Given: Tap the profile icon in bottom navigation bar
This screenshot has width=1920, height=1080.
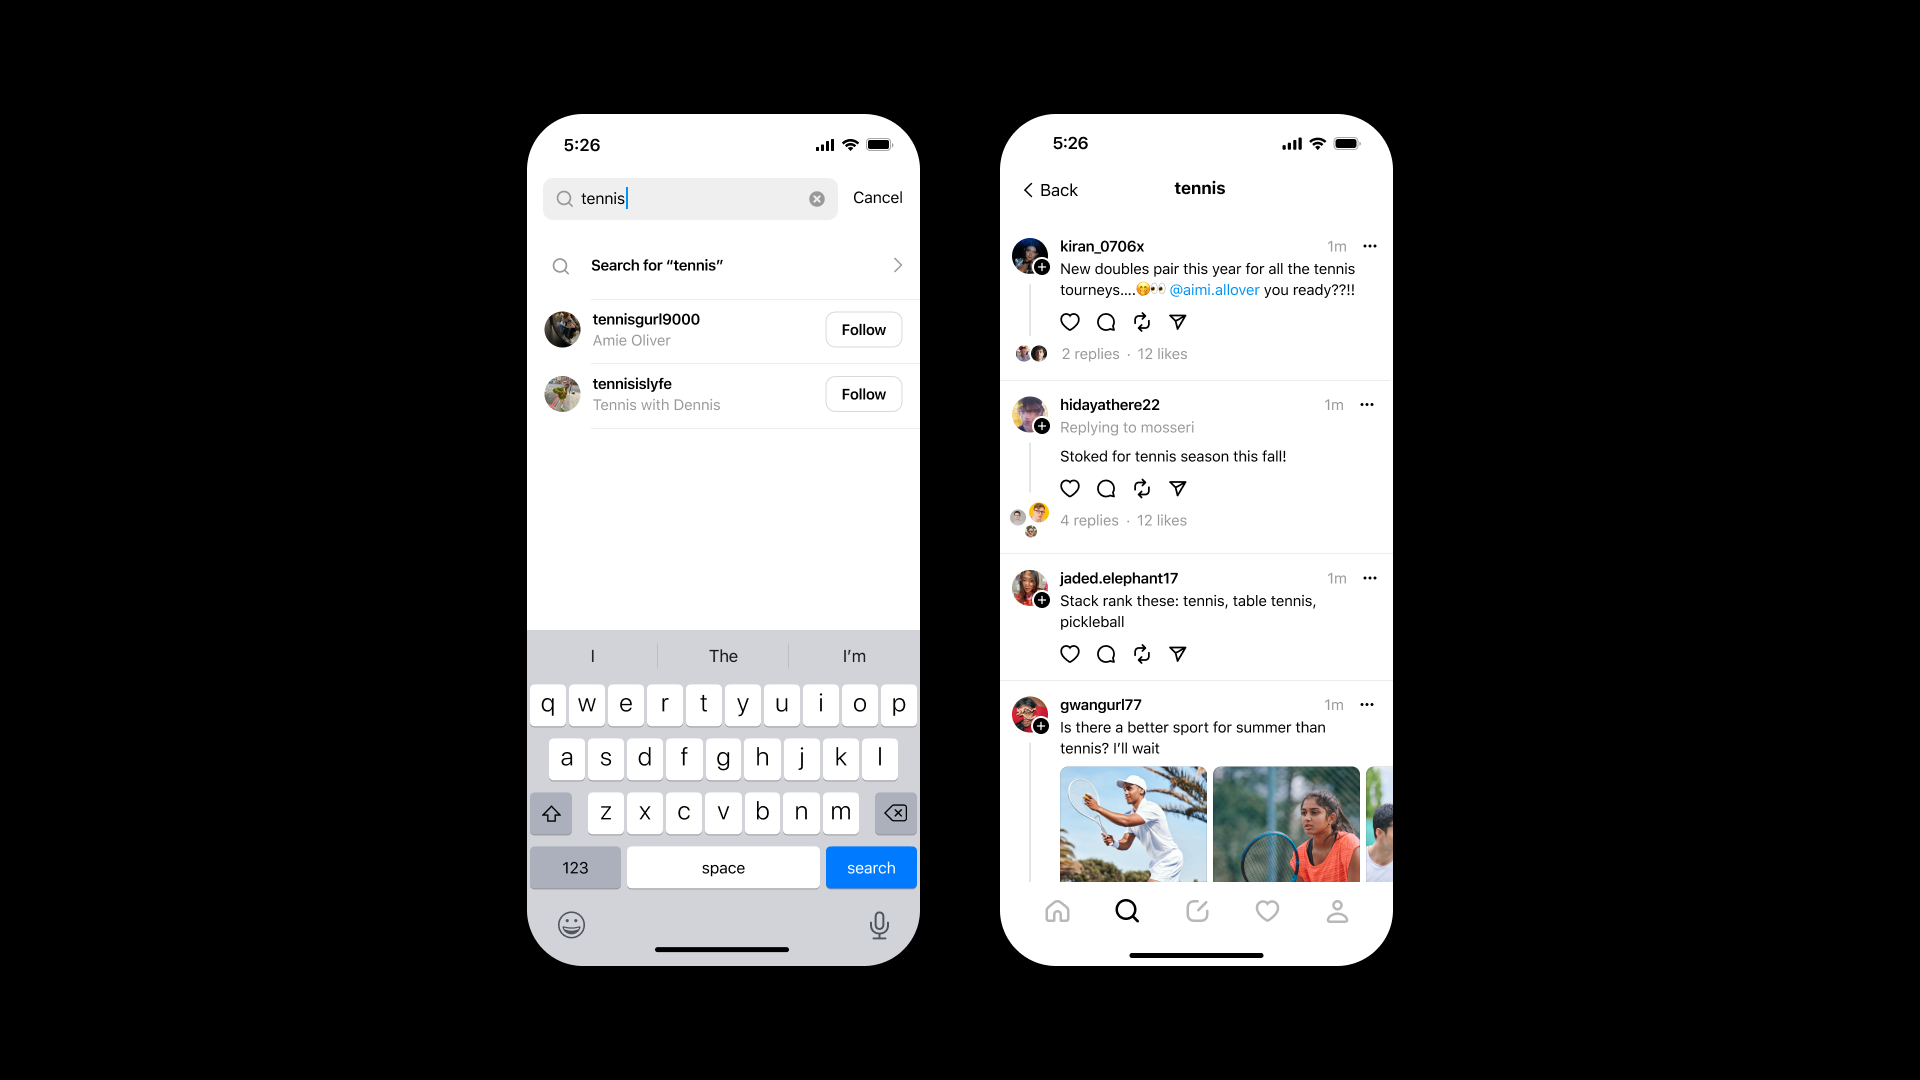Looking at the screenshot, I should pyautogui.click(x=1337, y=911).
